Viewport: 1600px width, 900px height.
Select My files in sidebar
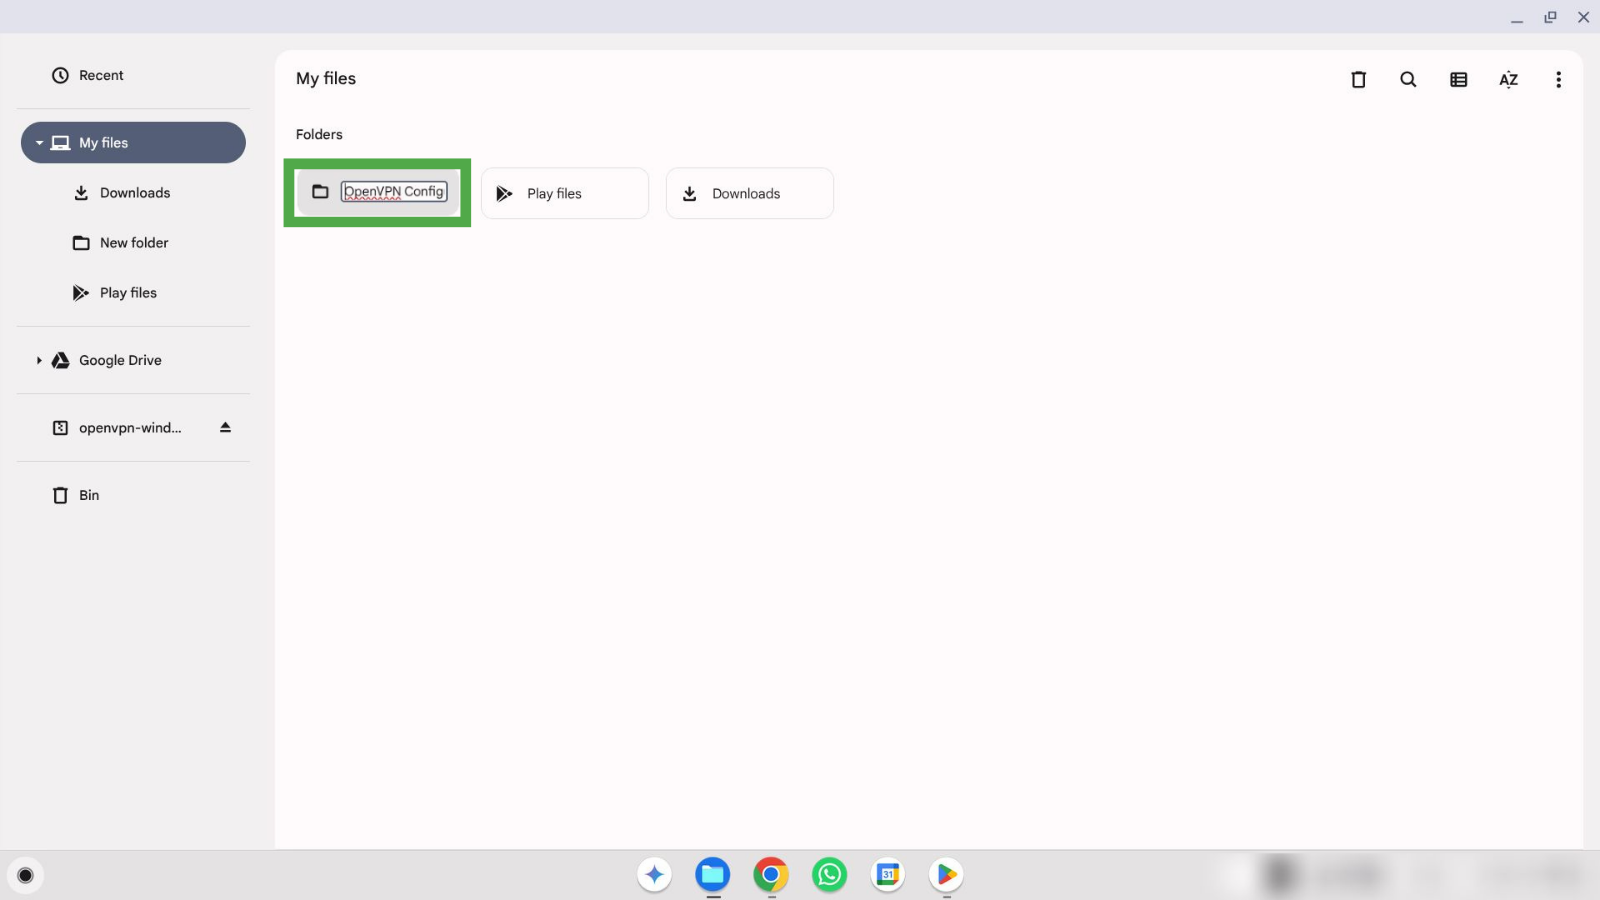tap(133, 143)
